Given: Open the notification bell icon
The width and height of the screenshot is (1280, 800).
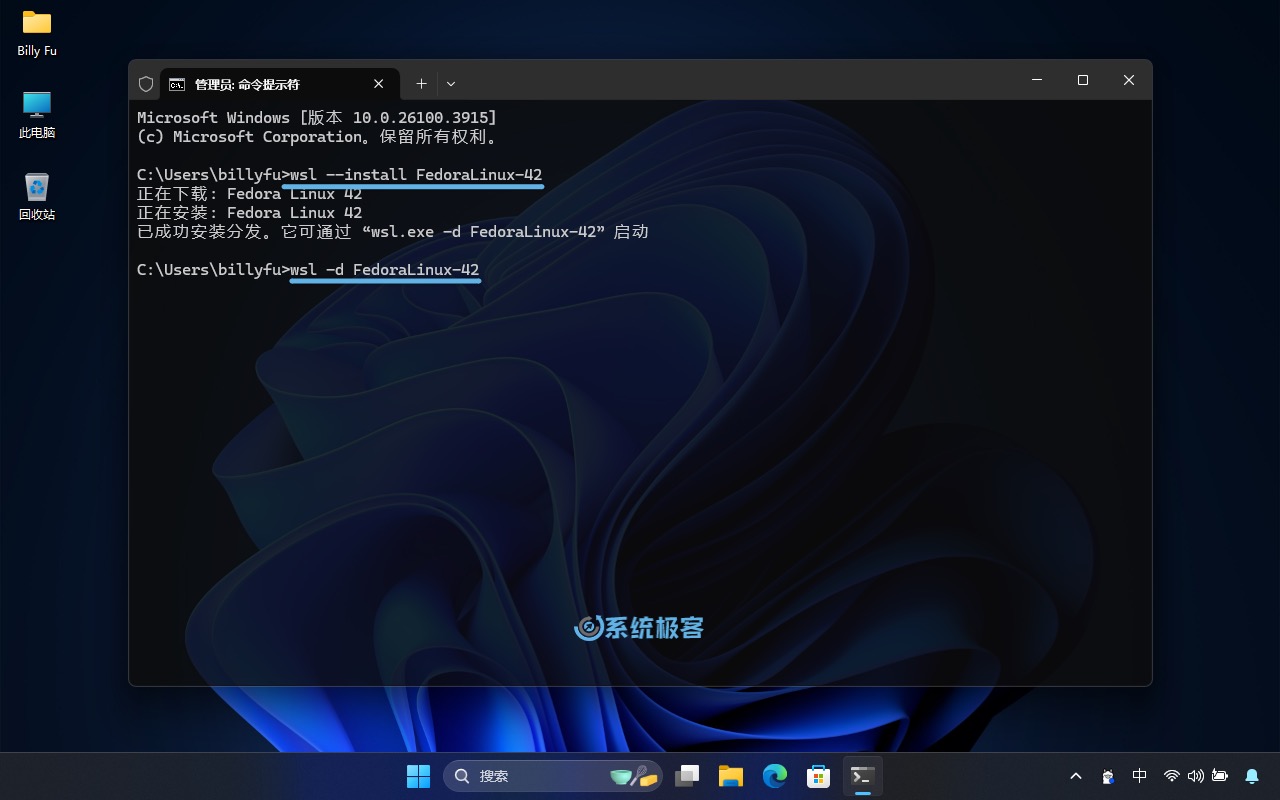Looking at the screenshot, I should [1252, 776].
